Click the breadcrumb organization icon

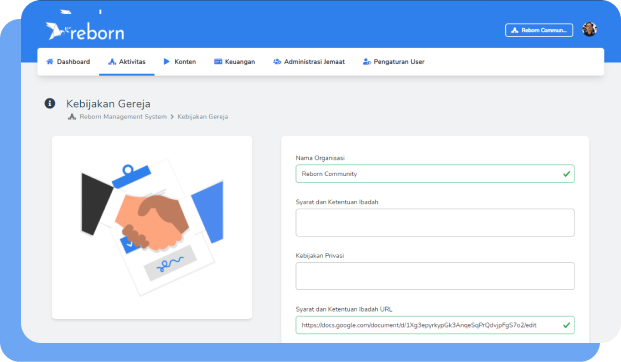point(72,117)
